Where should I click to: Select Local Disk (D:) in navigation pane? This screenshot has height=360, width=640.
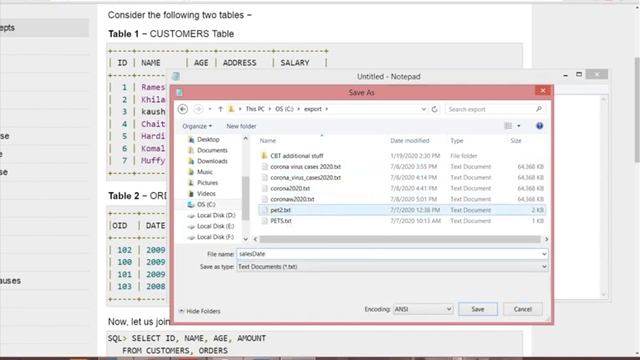216,215
